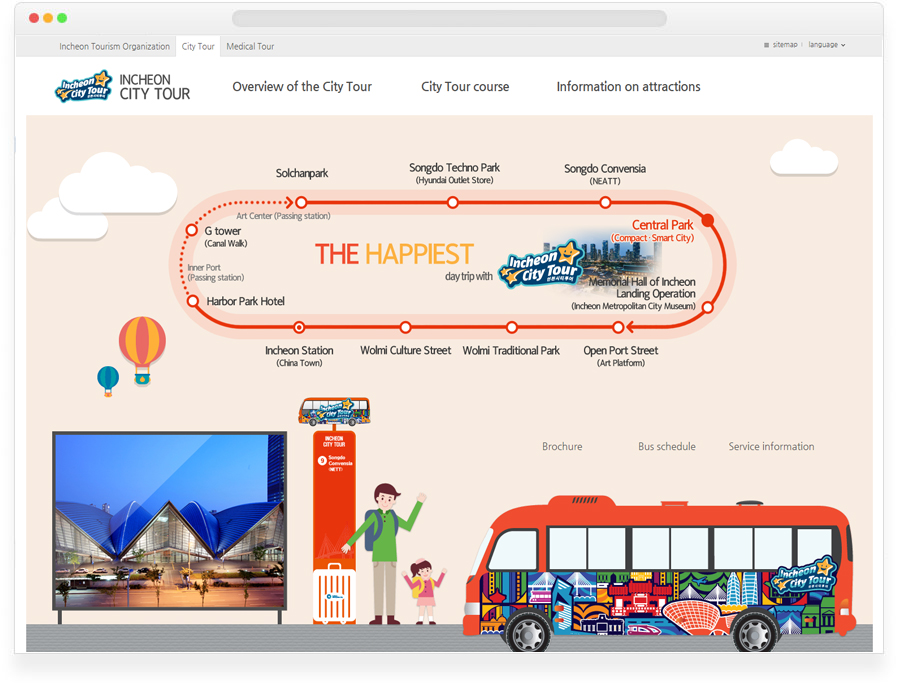Select the Solchanpark stop marker
The width and height of the screenshot is (900, 684).
point(301,202)
